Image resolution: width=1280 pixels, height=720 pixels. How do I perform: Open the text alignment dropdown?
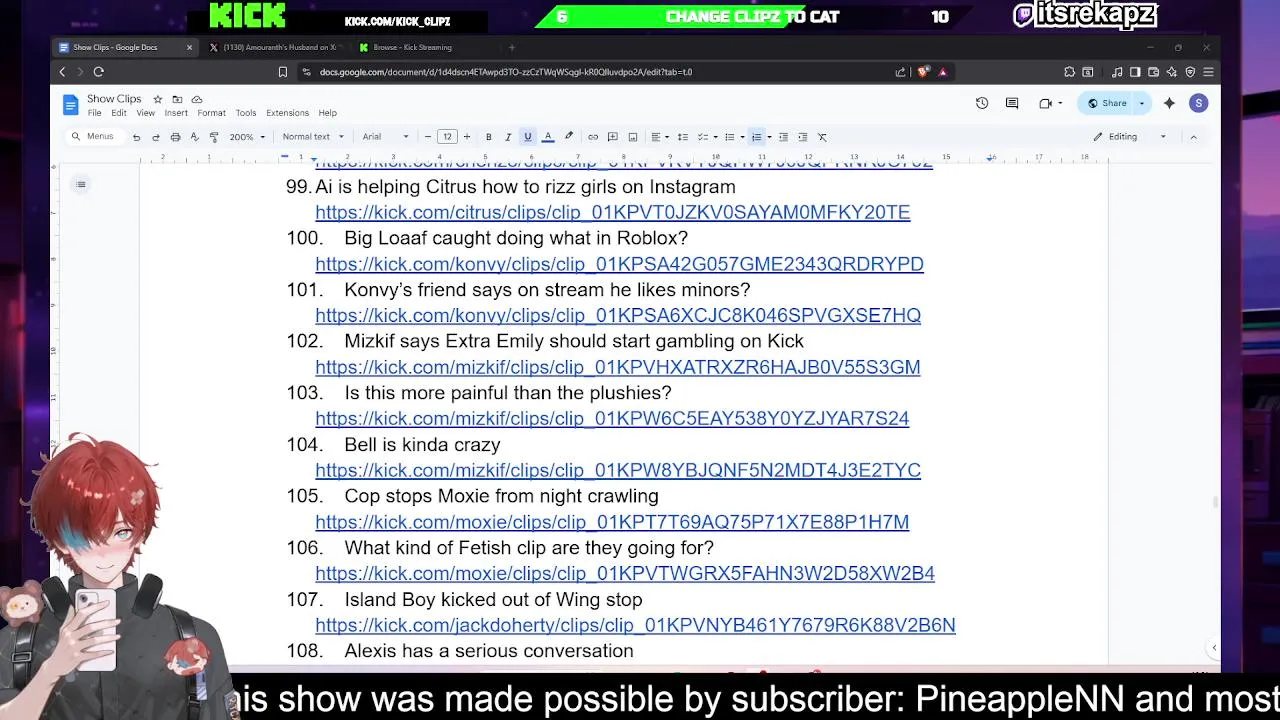tap(659, 137)
